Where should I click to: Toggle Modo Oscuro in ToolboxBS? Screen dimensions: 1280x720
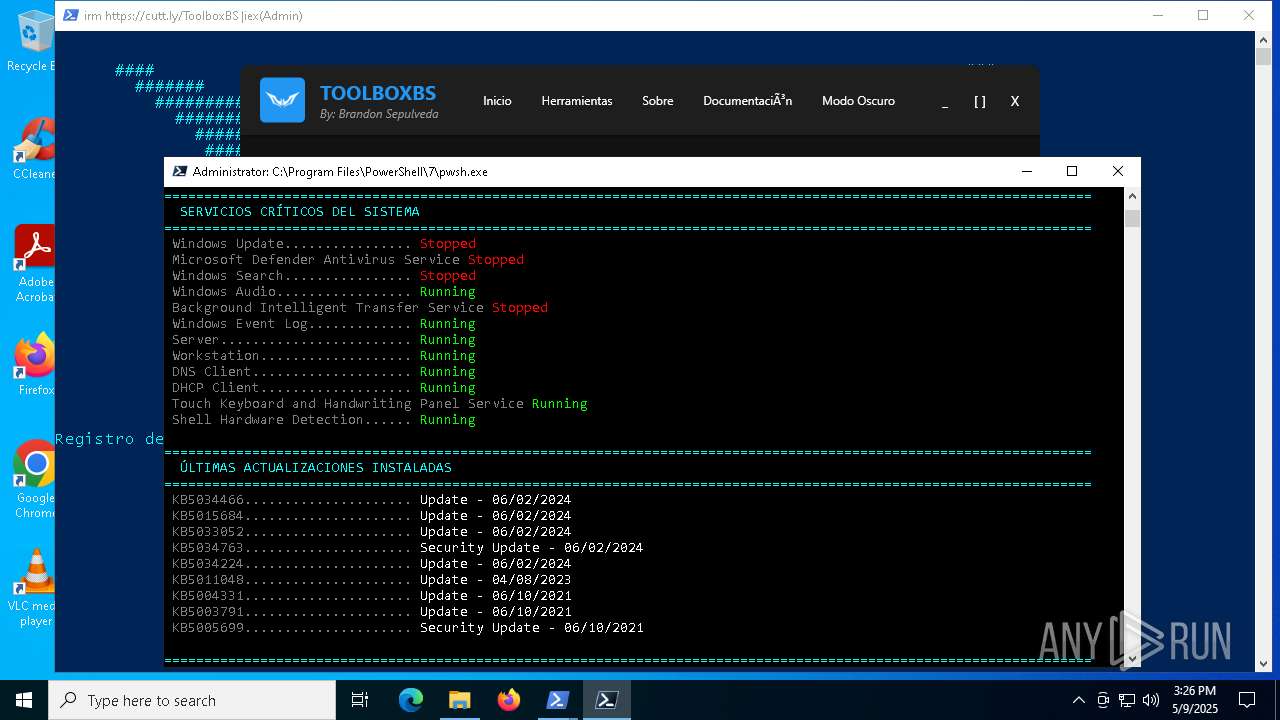coord(858,101)
